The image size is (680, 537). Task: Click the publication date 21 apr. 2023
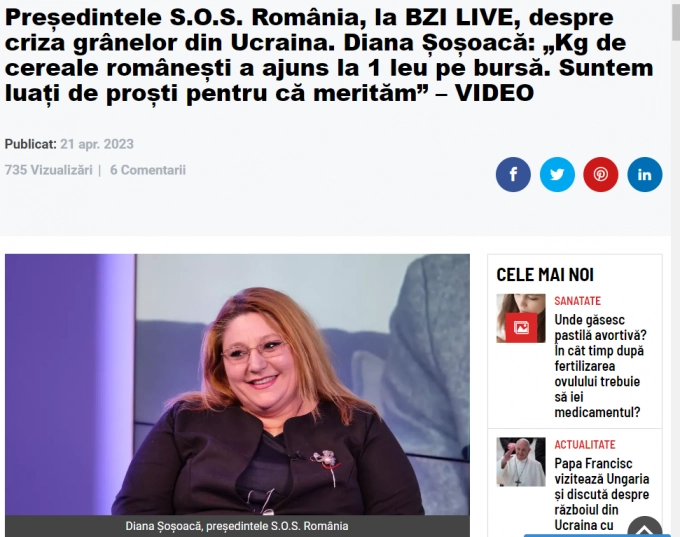coord(97,144)
